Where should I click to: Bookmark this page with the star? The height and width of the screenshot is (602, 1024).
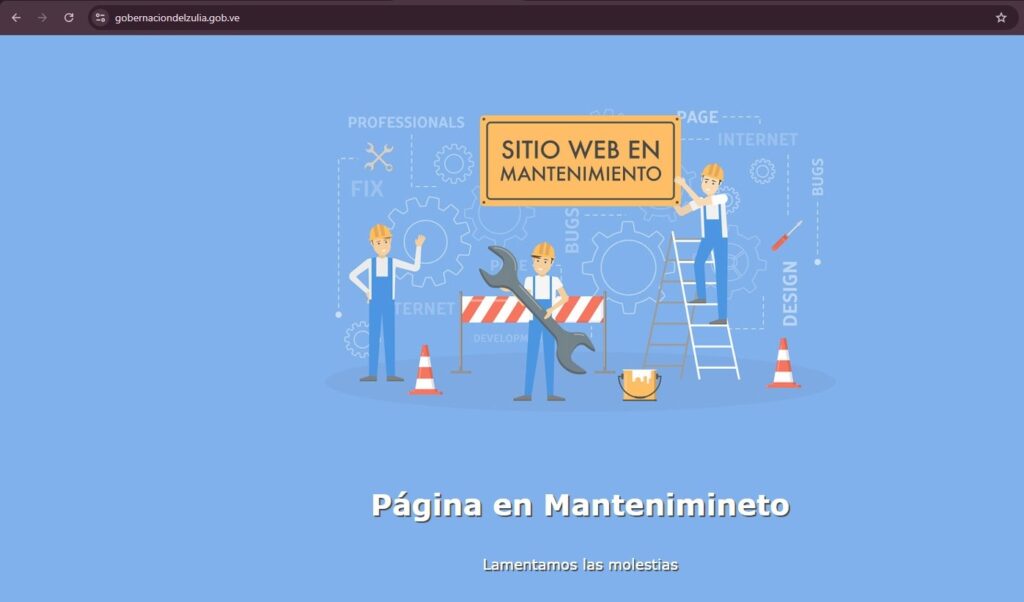[x=1000, y=17]
